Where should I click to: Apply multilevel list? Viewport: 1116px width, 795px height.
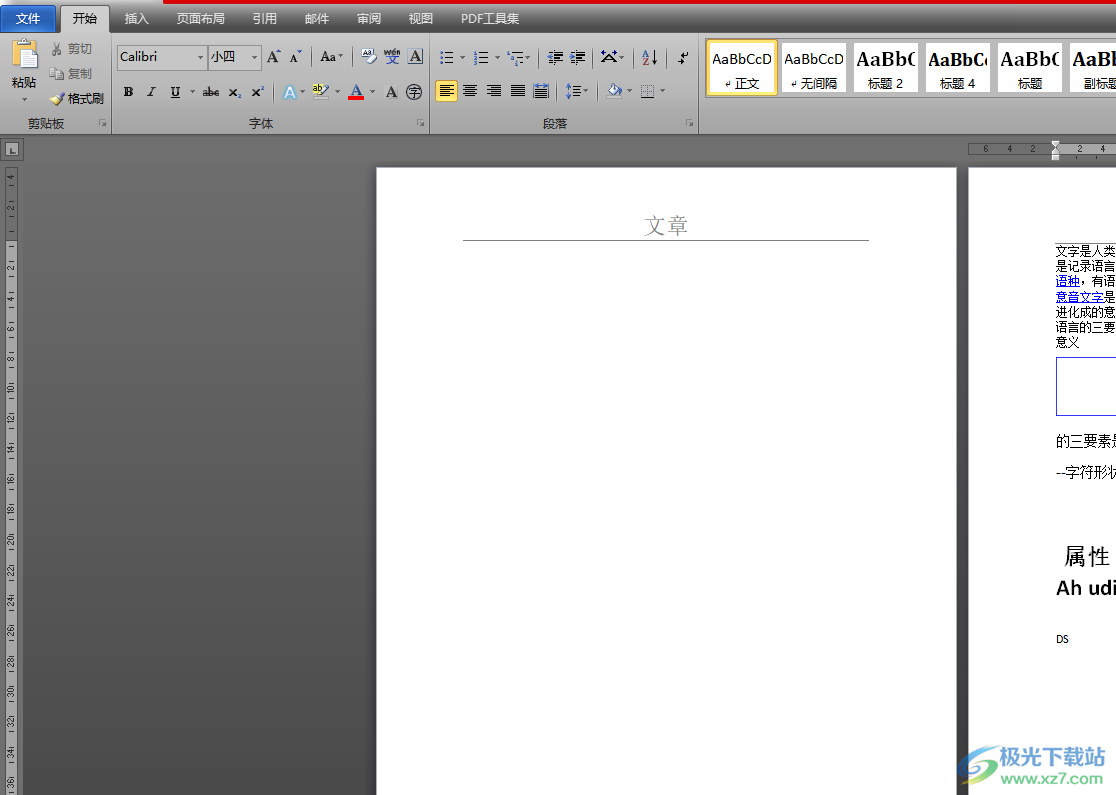coord(515,57)
